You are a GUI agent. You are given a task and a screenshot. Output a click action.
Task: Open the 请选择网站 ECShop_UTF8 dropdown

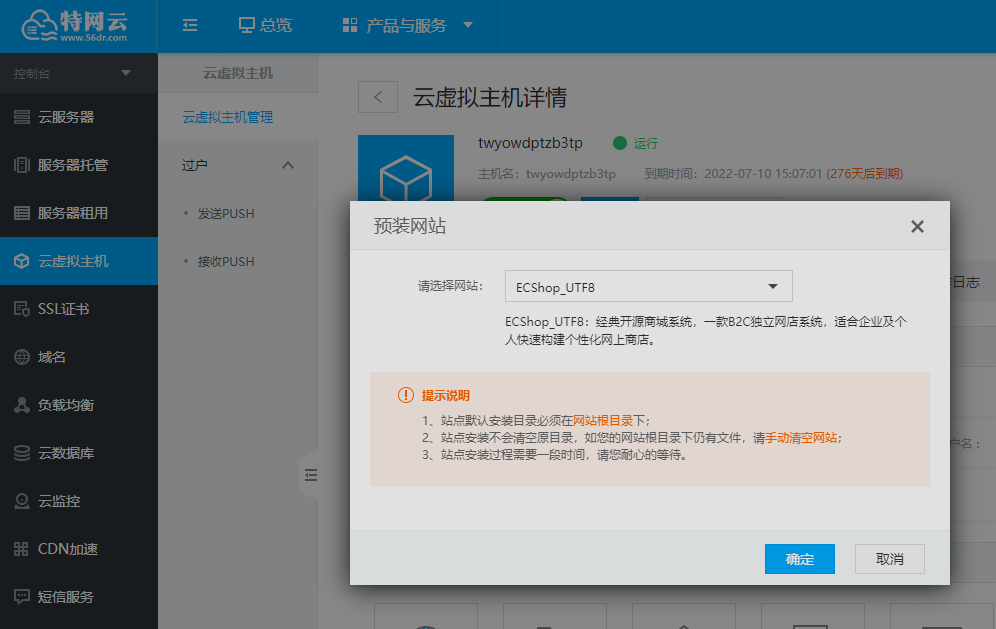tap(649, 287)
